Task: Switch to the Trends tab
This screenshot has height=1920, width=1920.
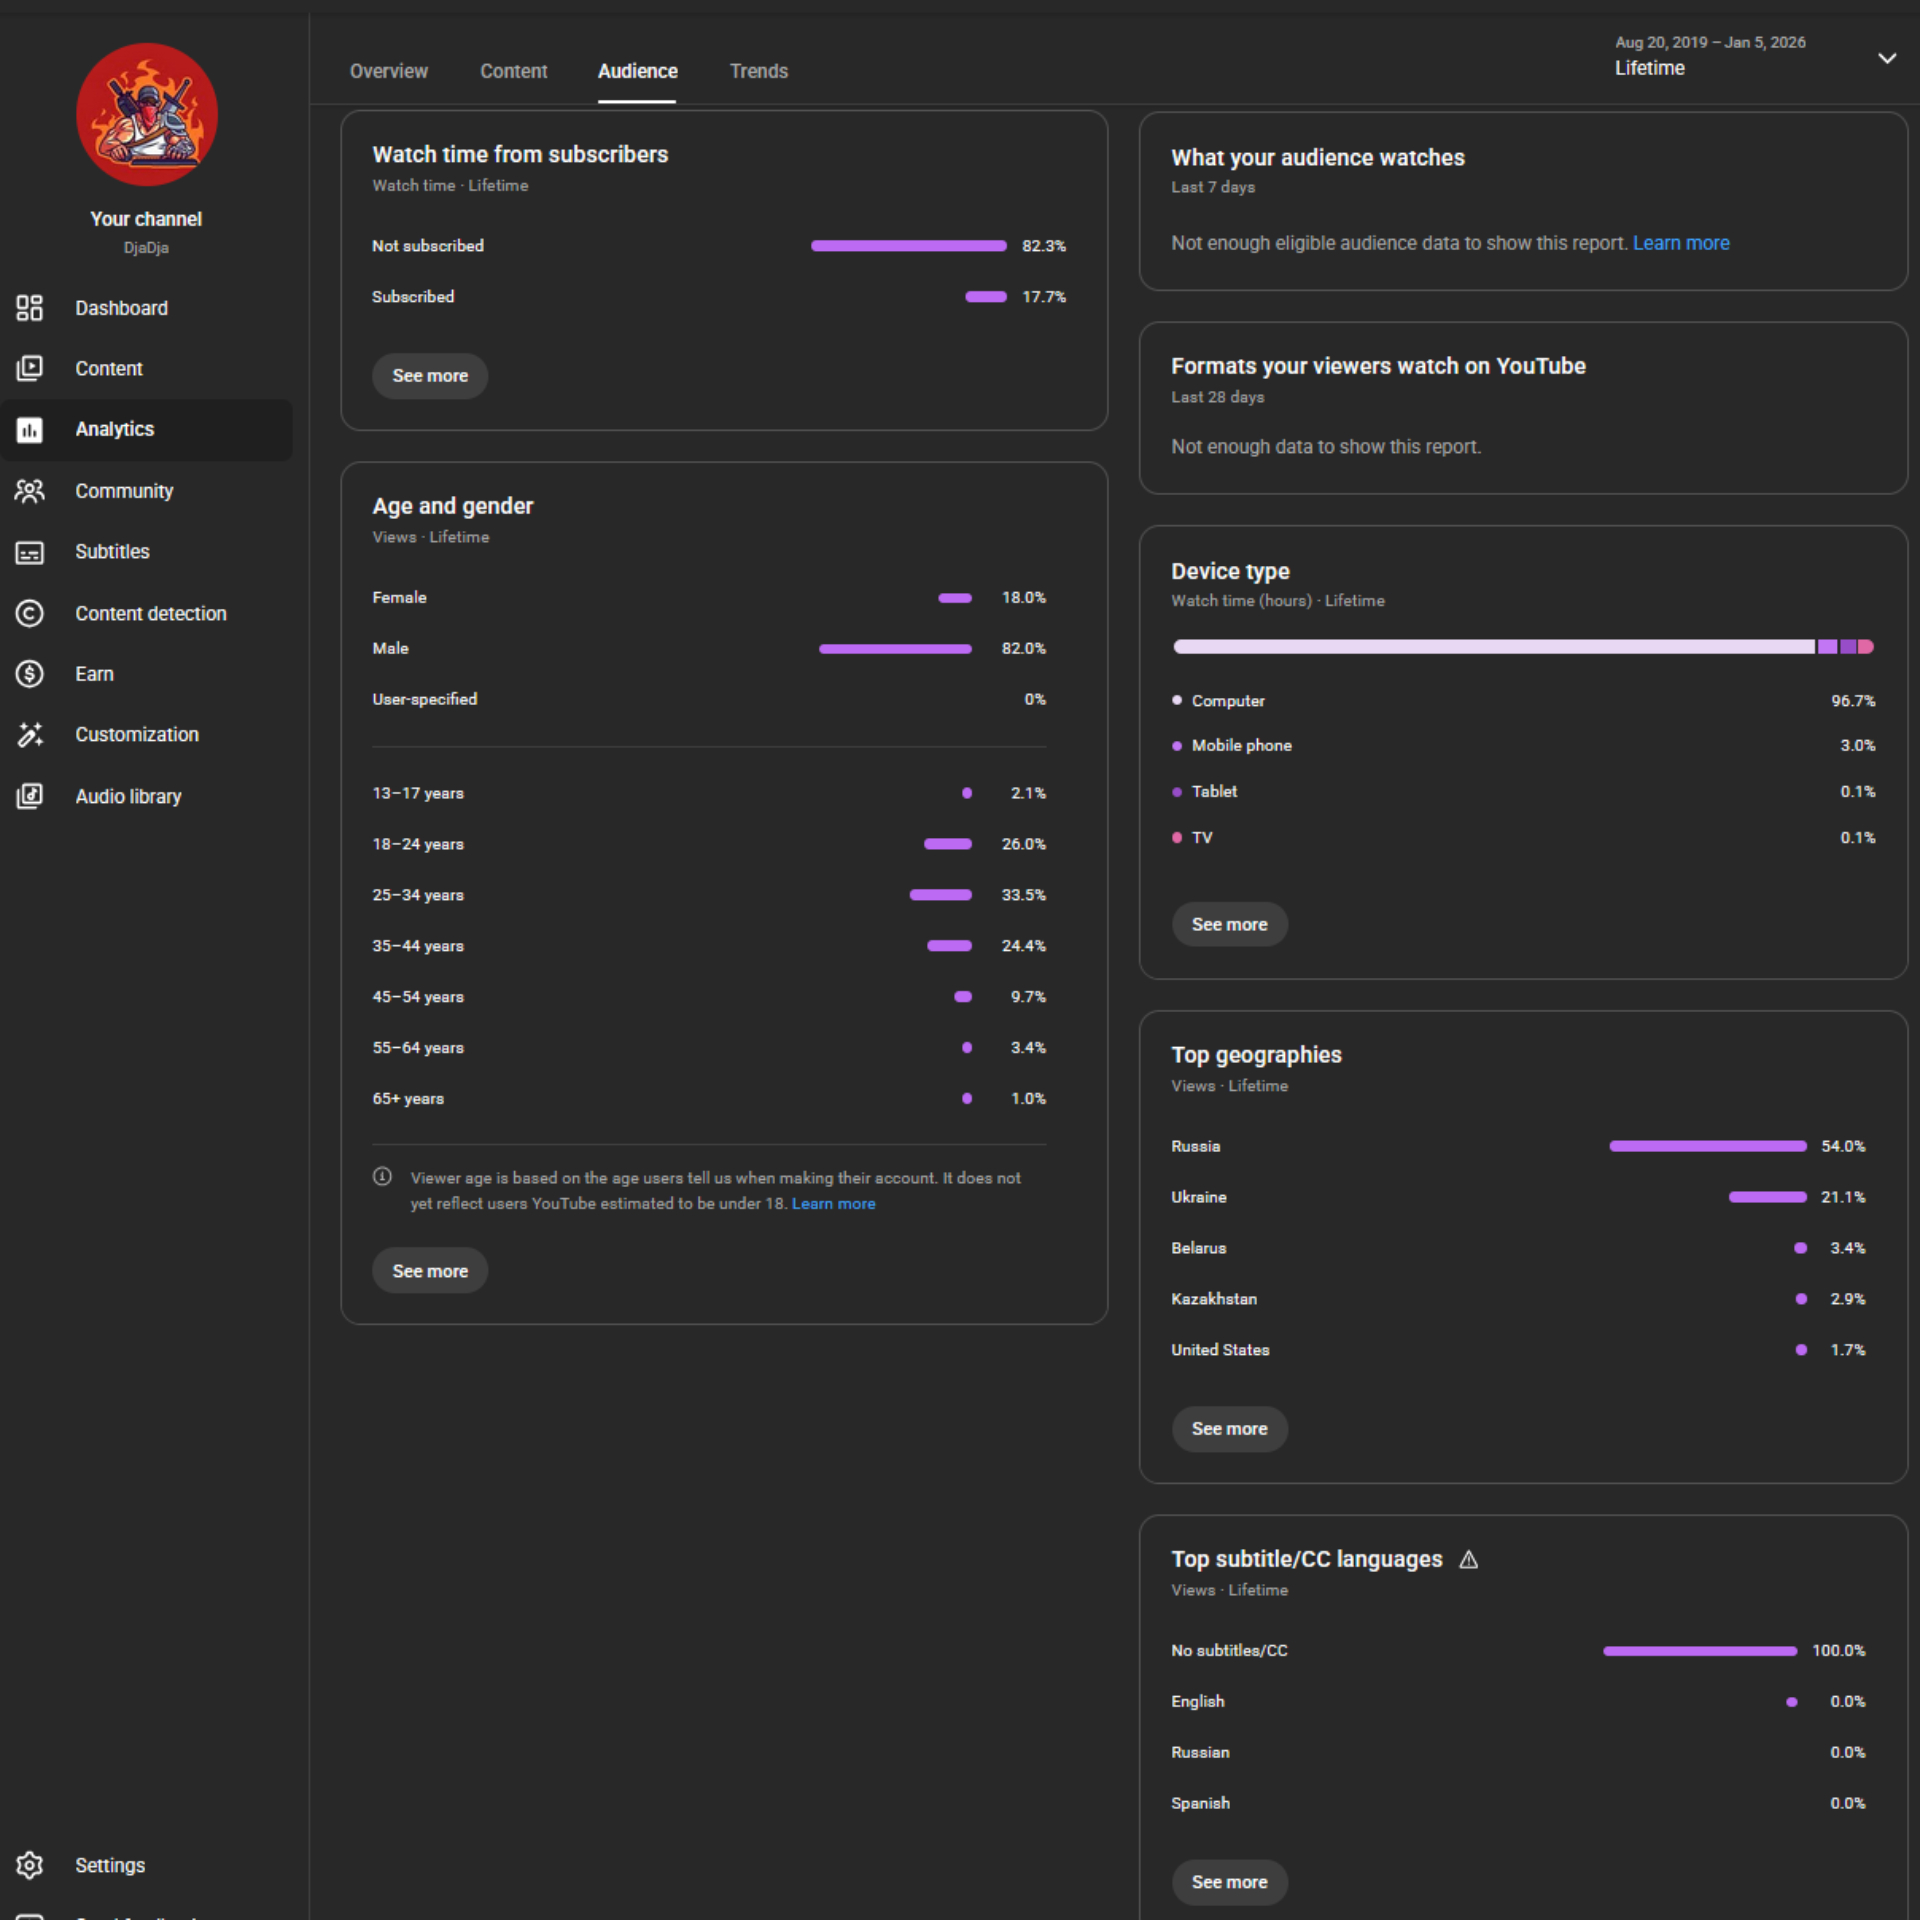Action: click(x=758, y=71)
